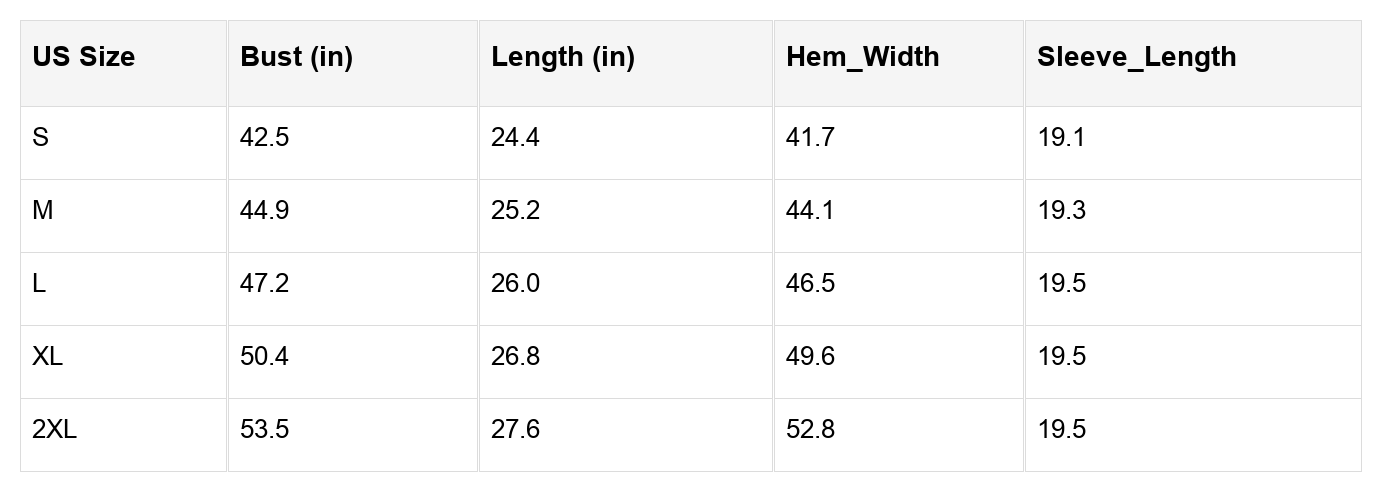The height and width of the screenshot is (491, 1381).
Task: Click the S size row label
Action: pyautogui.click(x=40, y=138)
